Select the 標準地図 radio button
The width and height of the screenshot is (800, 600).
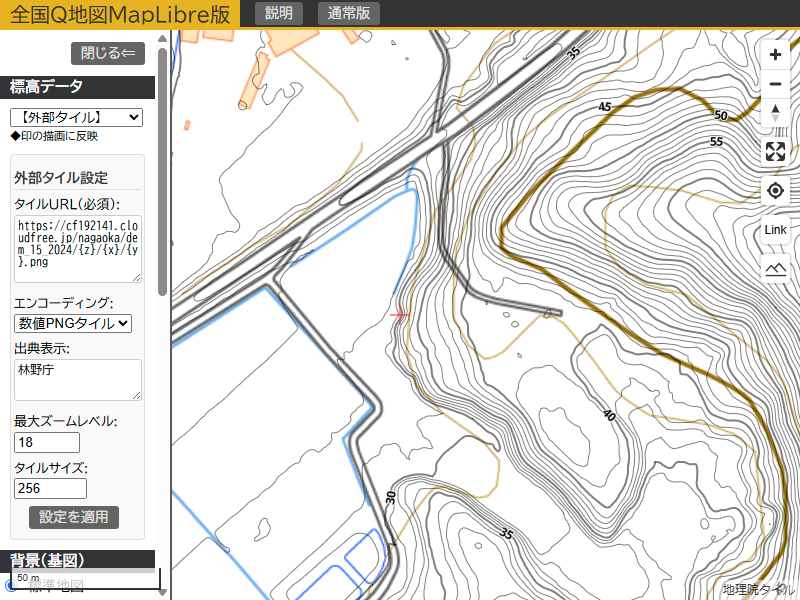point(11,586)
